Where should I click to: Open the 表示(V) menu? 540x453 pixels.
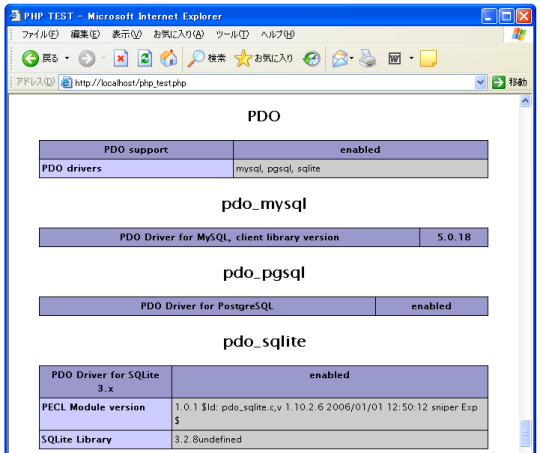click(127, 34)
